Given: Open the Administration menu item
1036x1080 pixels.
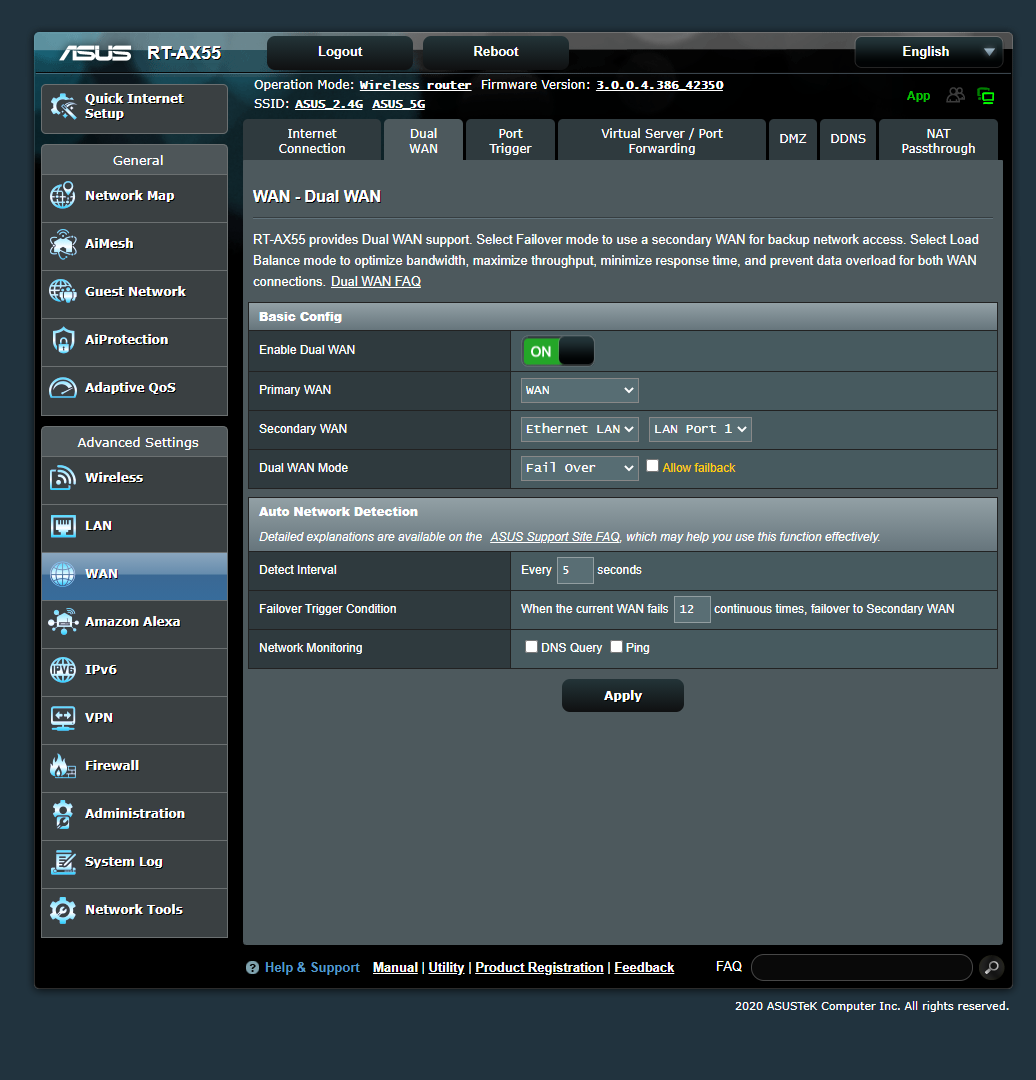Looking at the screenshot, I should click(x=134, y=816).
